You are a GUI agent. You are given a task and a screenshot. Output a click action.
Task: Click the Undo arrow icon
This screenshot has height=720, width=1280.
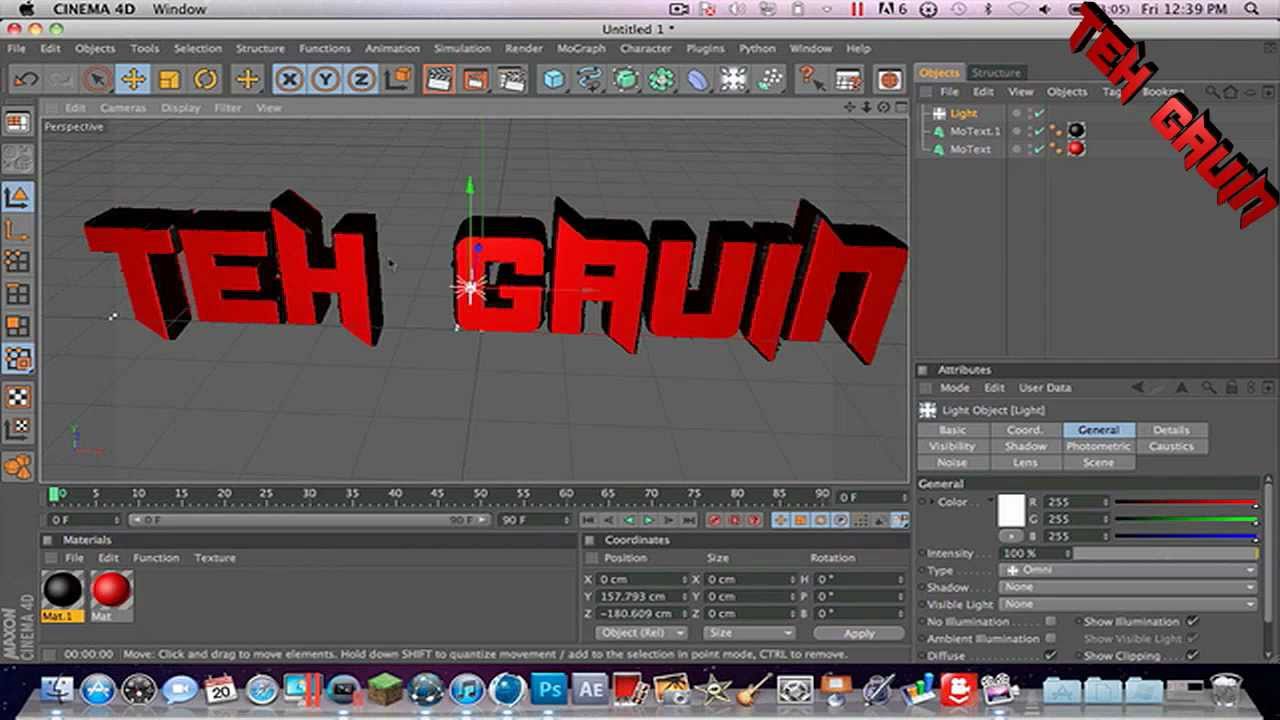[x=25, y=80]
